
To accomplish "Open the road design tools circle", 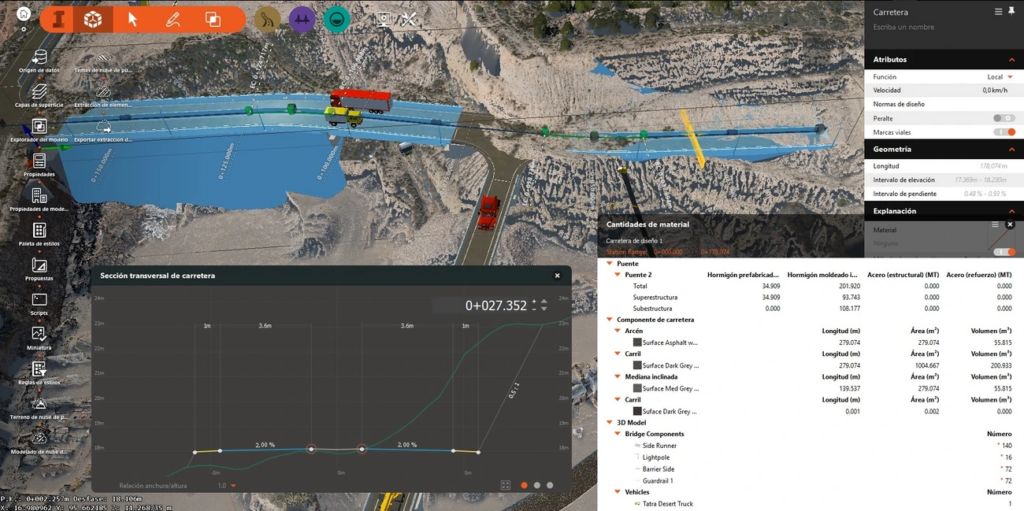I will [268, 19].
